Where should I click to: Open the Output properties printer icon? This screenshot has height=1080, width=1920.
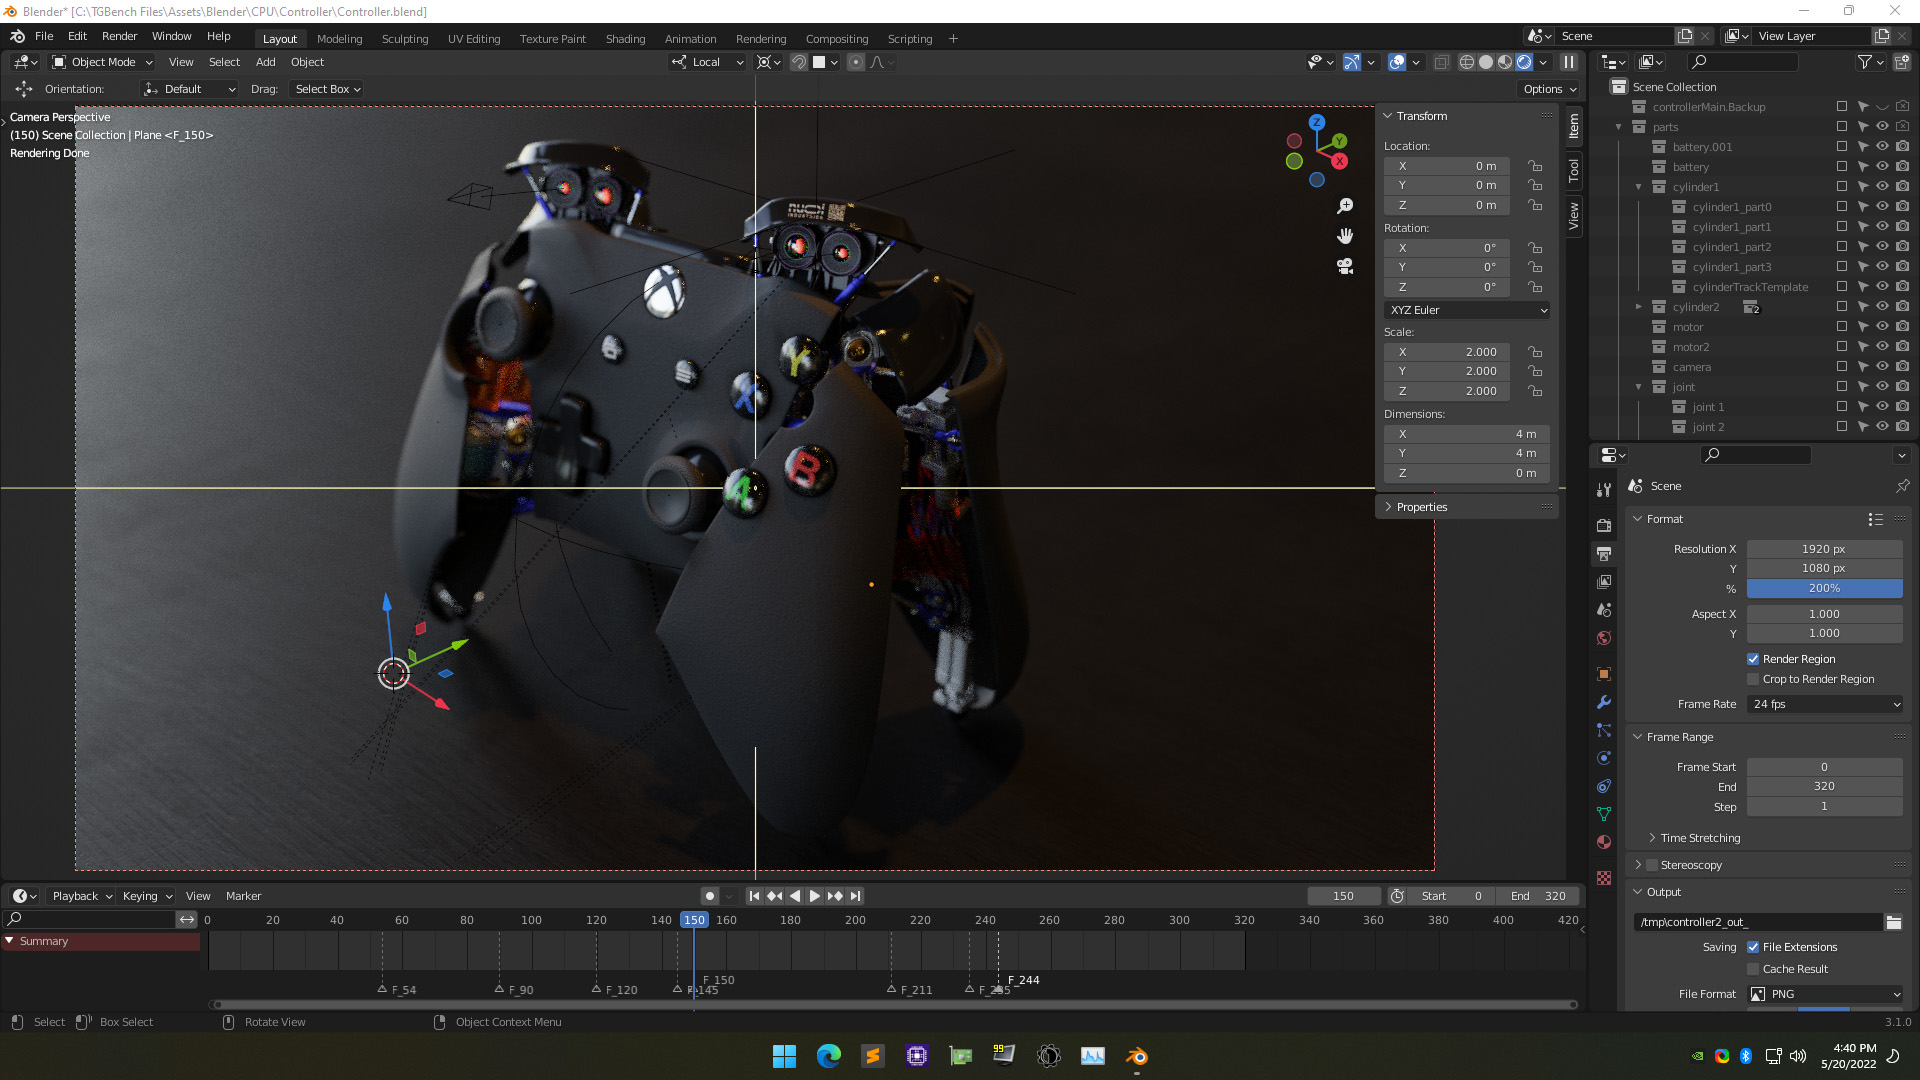1604,553
